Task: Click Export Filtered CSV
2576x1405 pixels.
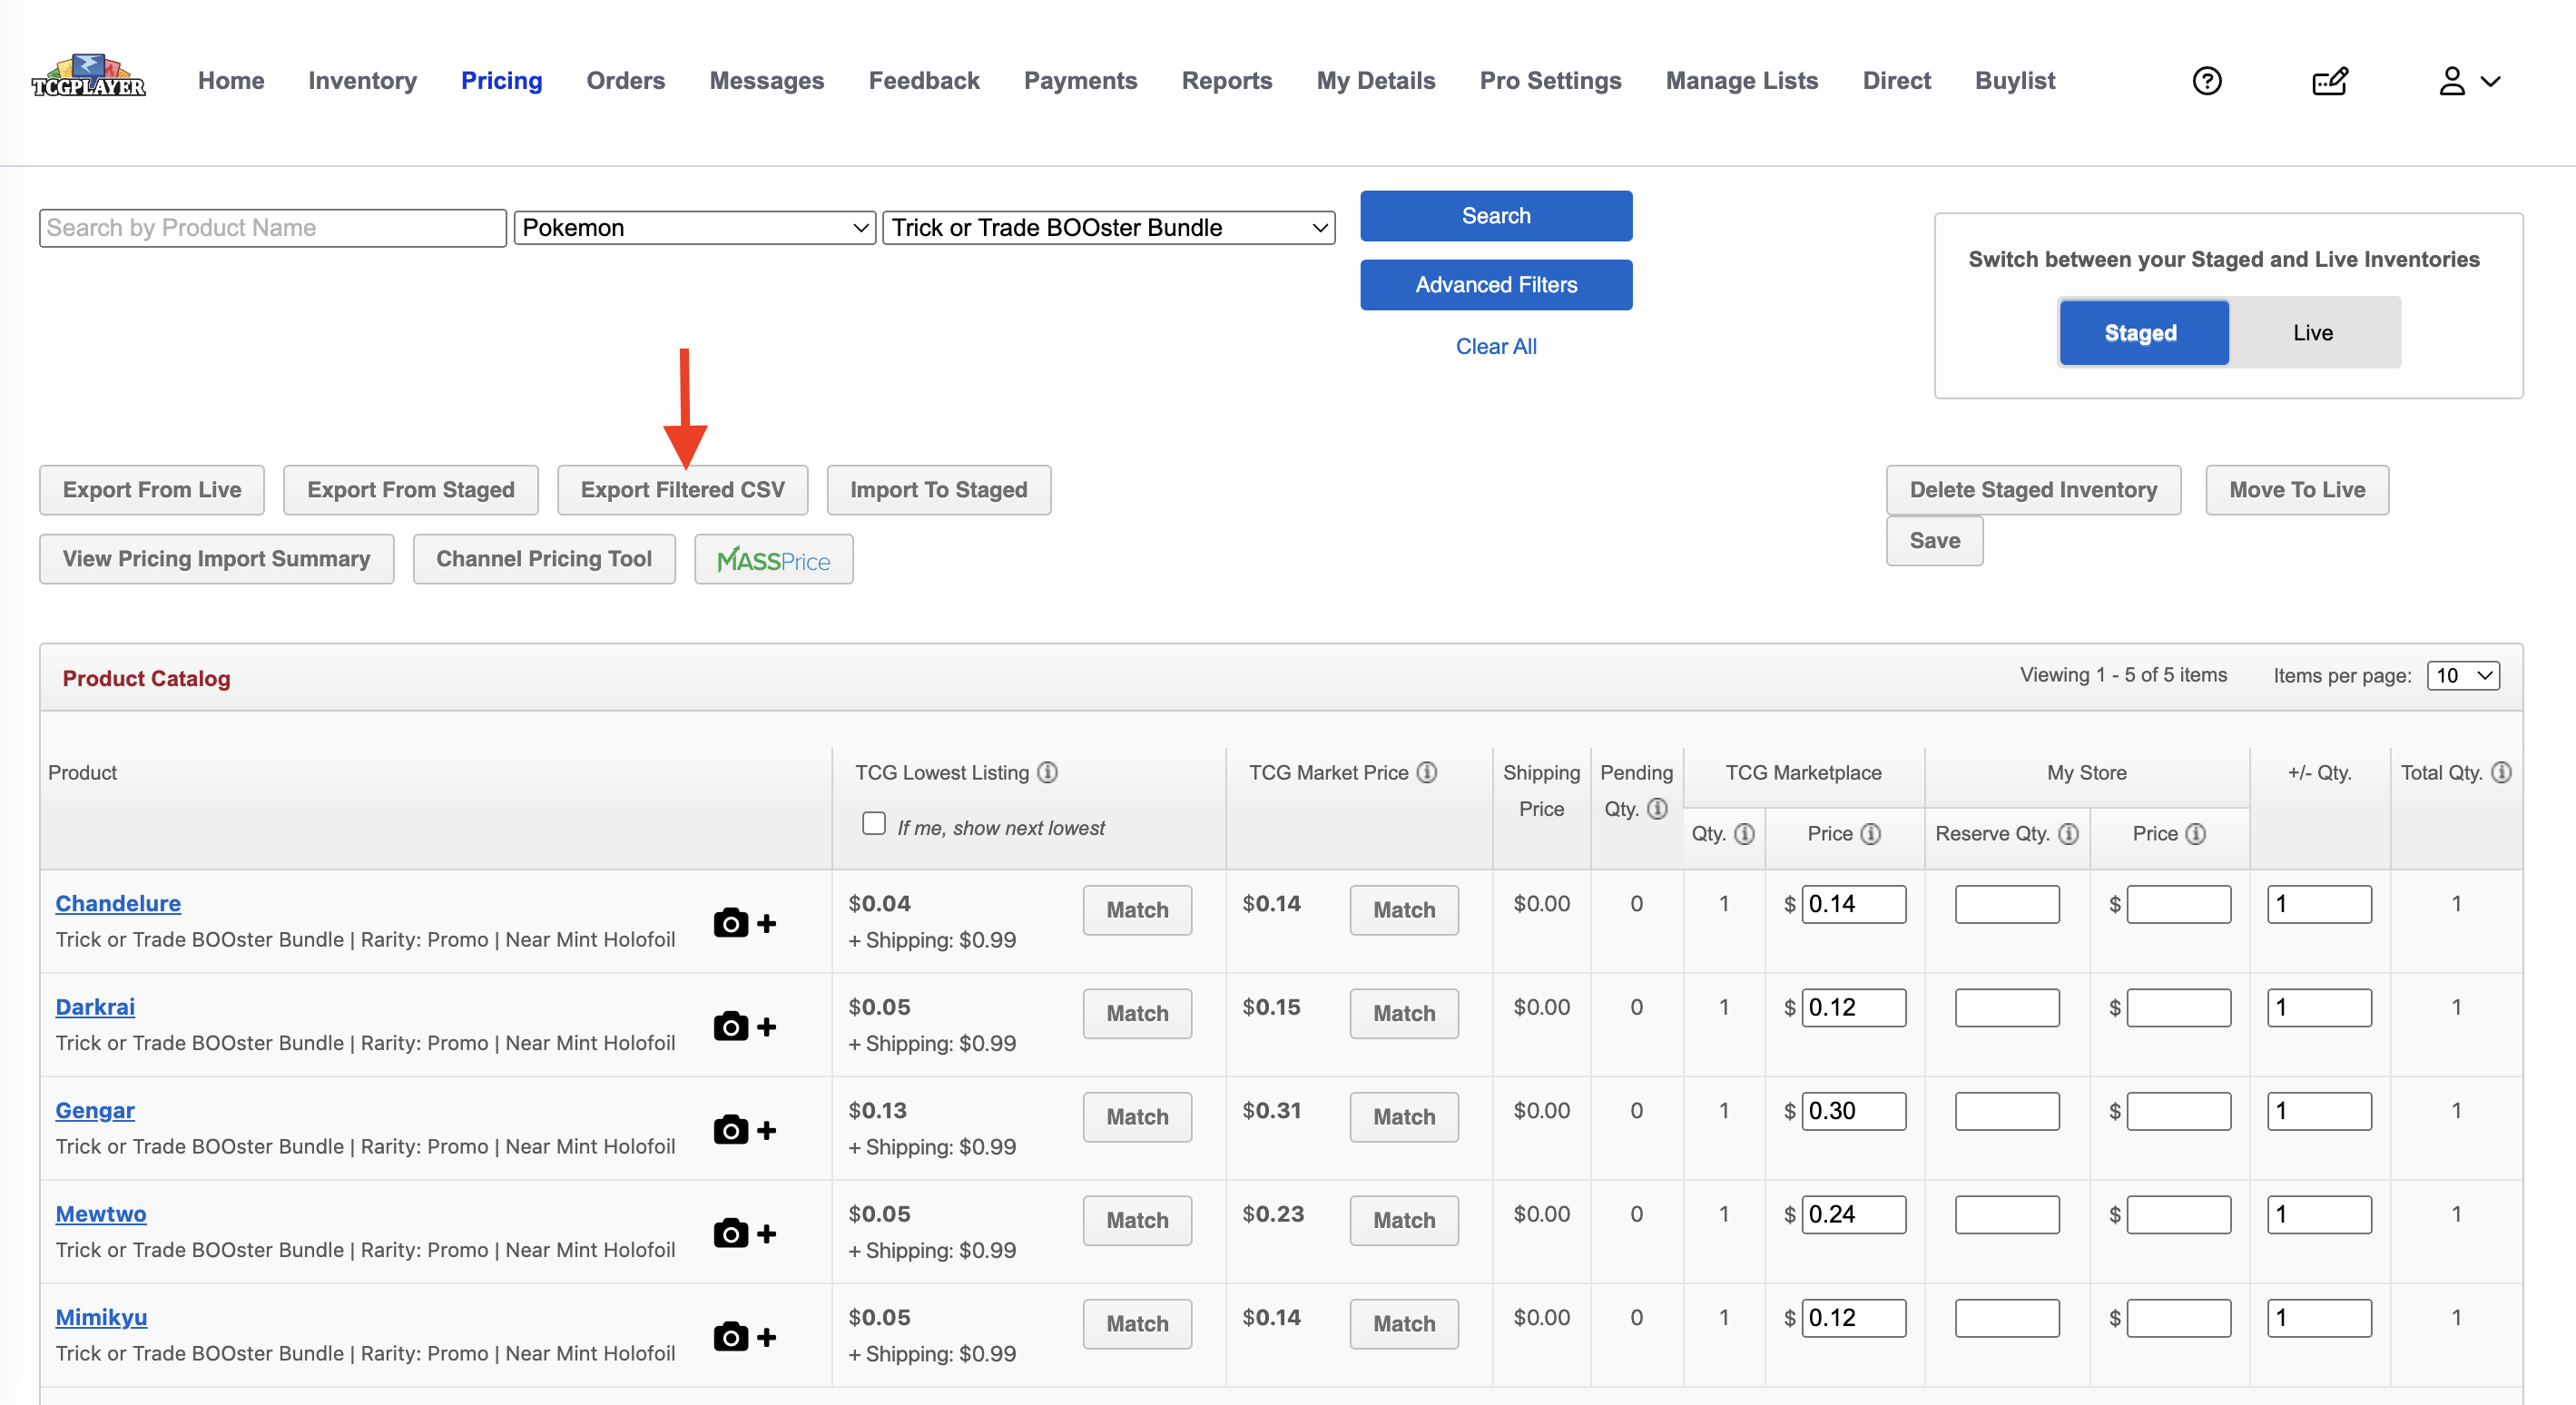Action: (682, 490)
